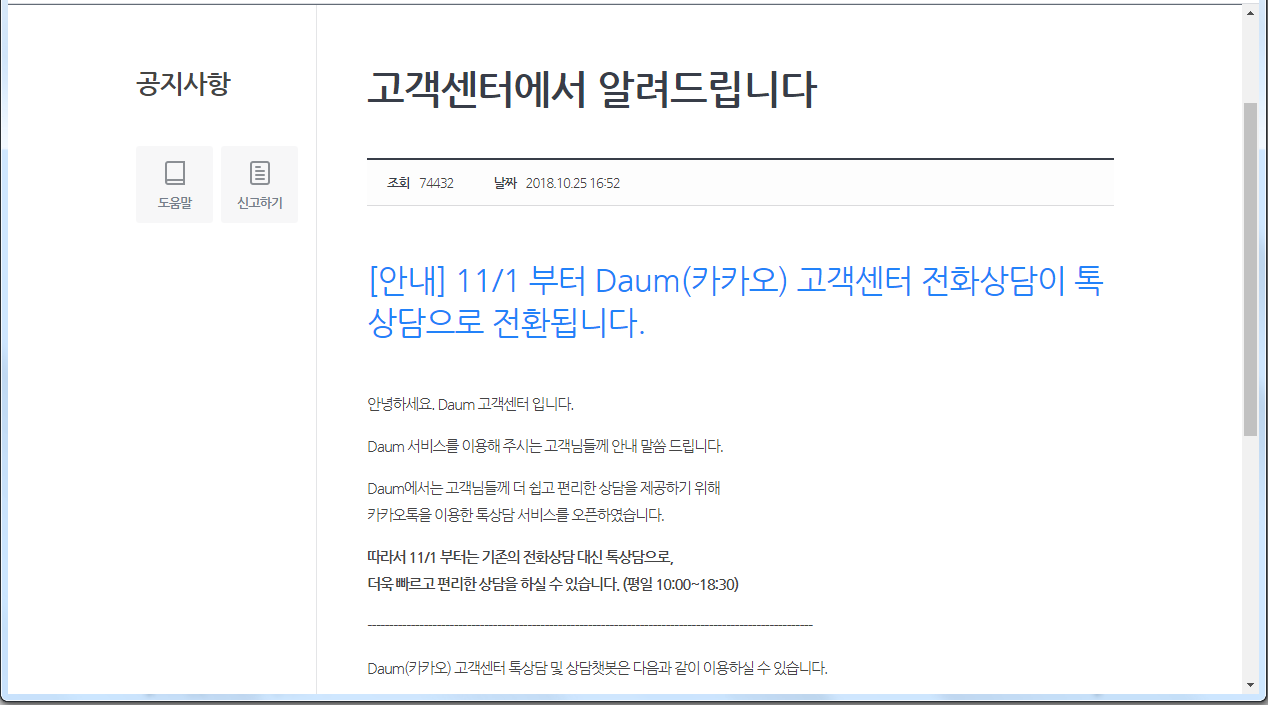Image resolution: width=1268 pixels, height=705 pixels.
Task: Click the 날짜 label
Action: pyautogui.click(x=505, y=183)
